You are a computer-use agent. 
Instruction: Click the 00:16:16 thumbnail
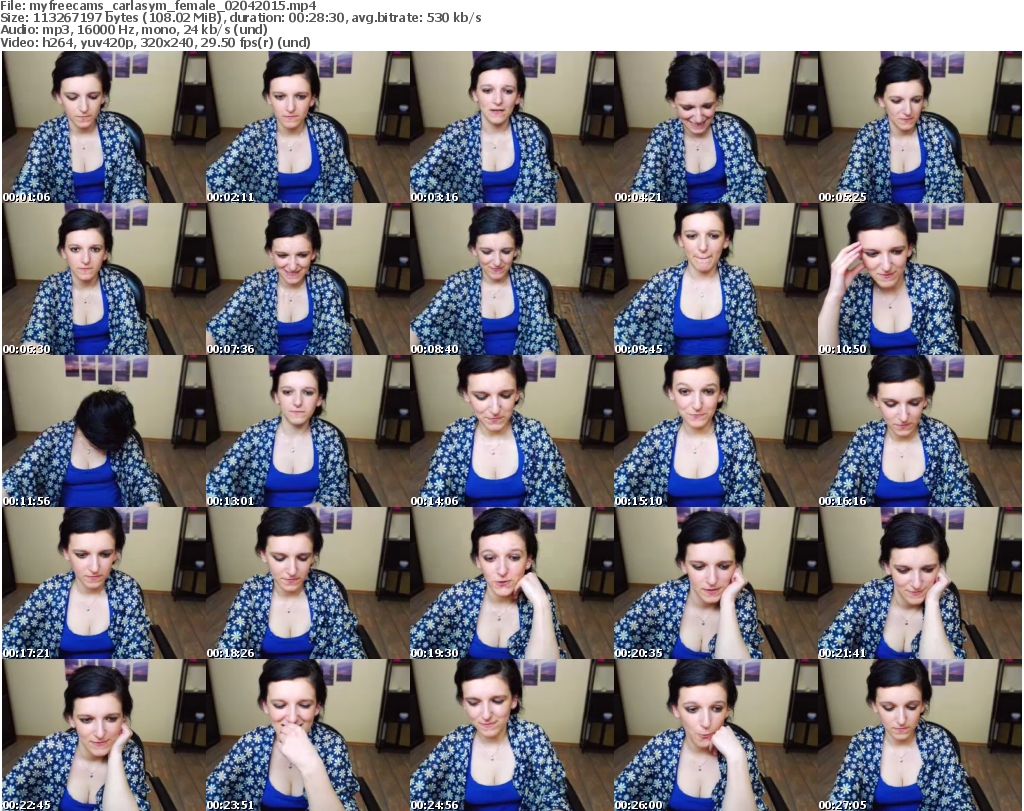[920, 431]
